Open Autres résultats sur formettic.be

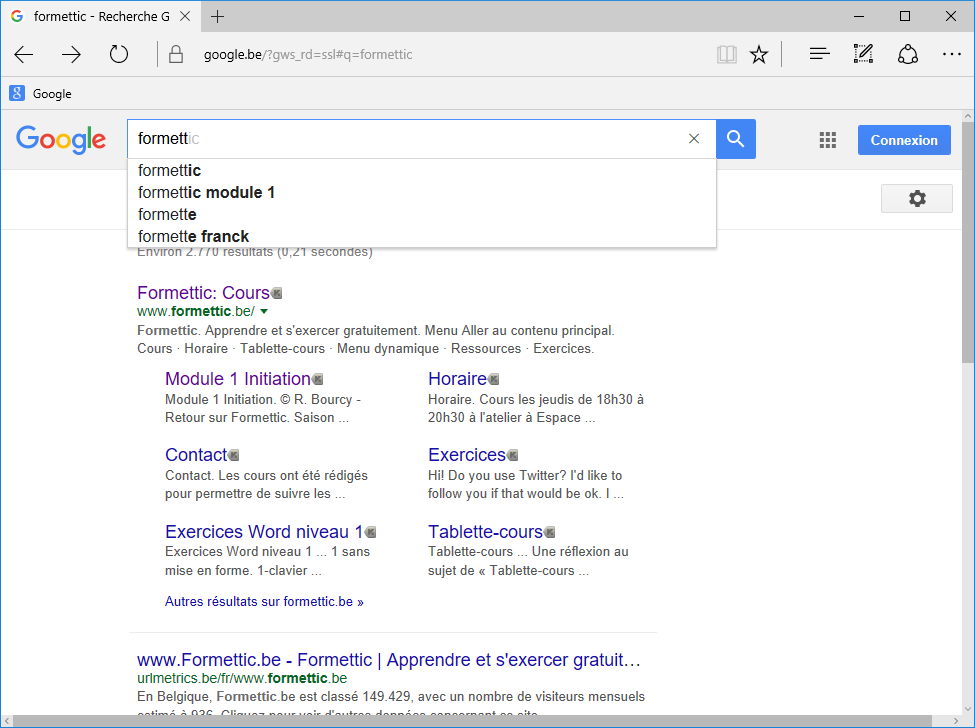click(x=264, y=602)
